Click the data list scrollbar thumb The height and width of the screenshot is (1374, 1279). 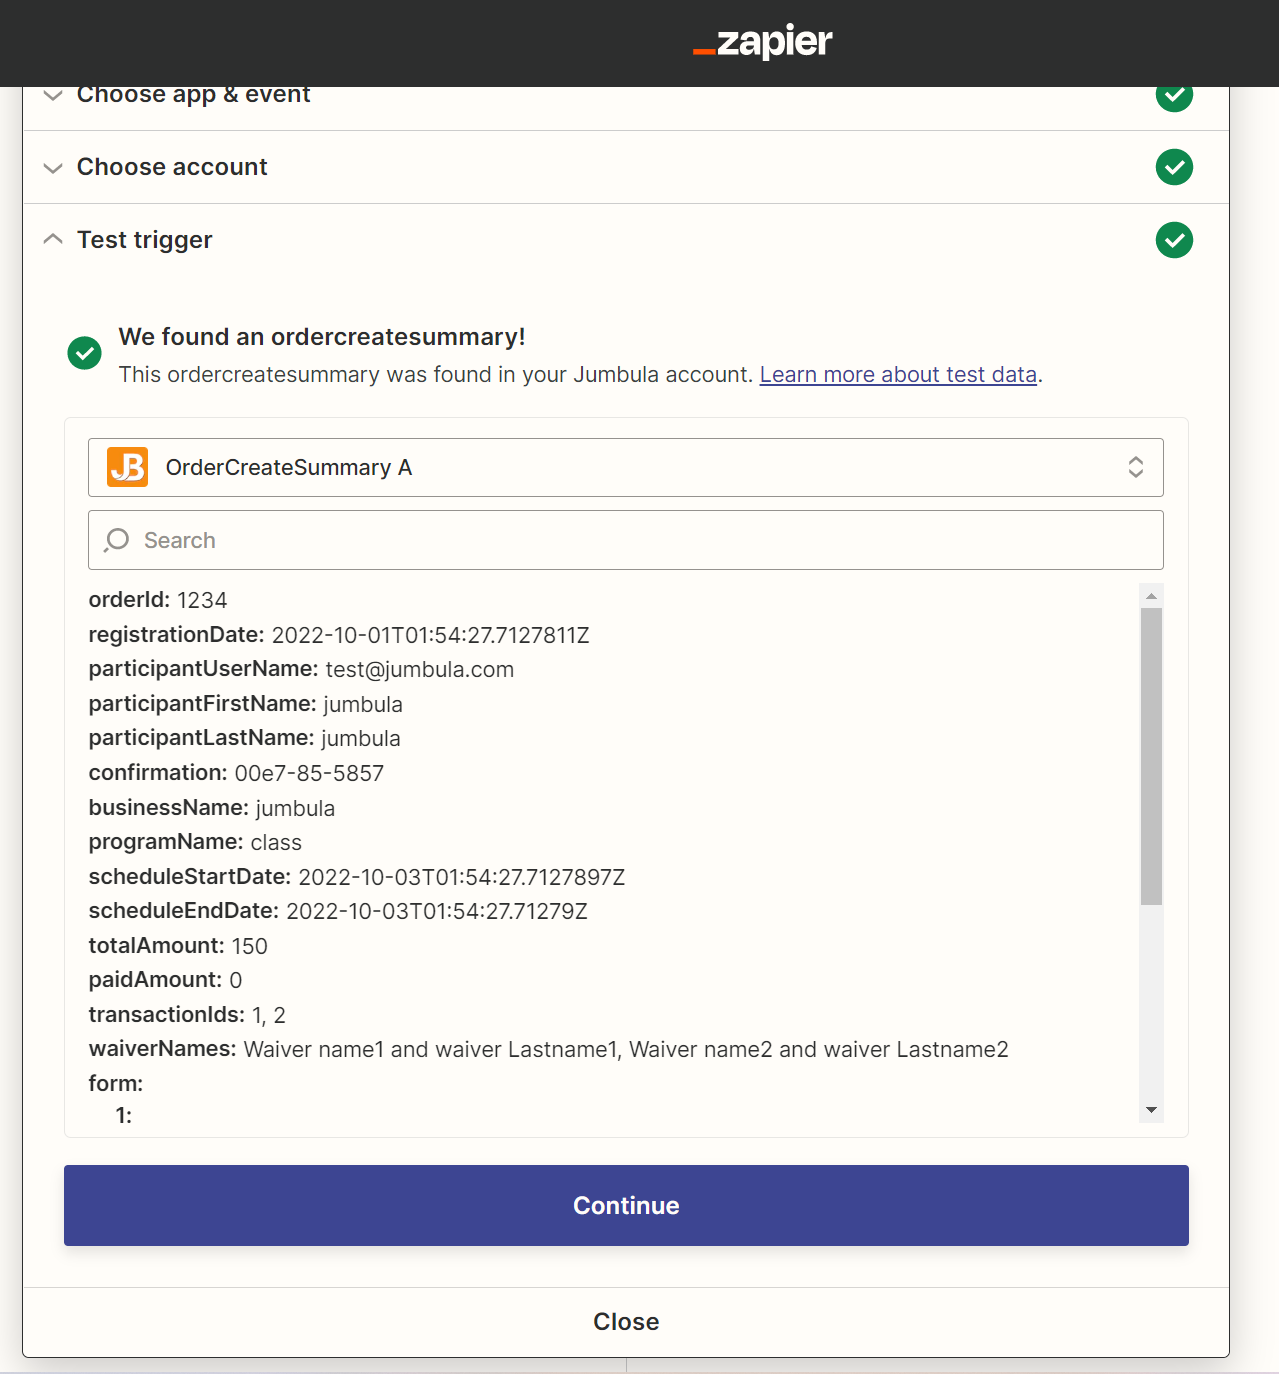pos(1151,756)
